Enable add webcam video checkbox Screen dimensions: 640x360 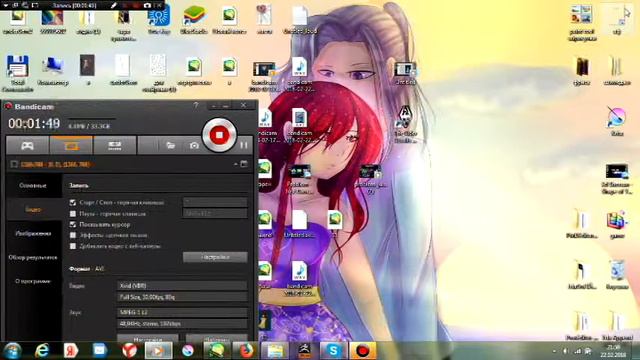pyautogui.click(x=73, y=246)
